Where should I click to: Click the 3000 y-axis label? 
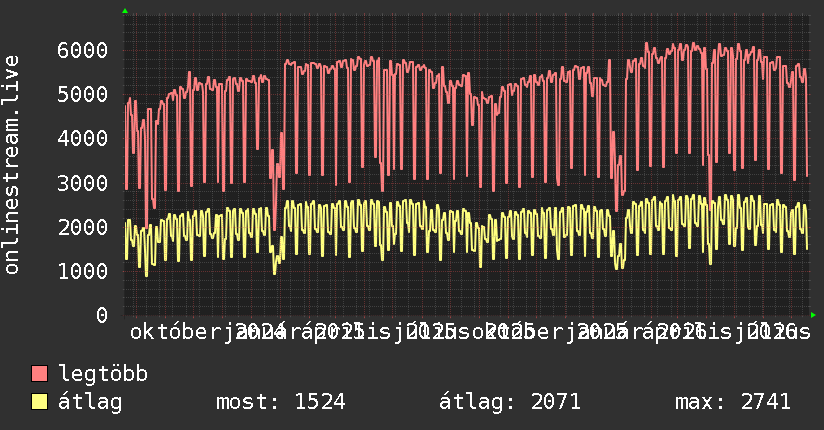point(83,183)
